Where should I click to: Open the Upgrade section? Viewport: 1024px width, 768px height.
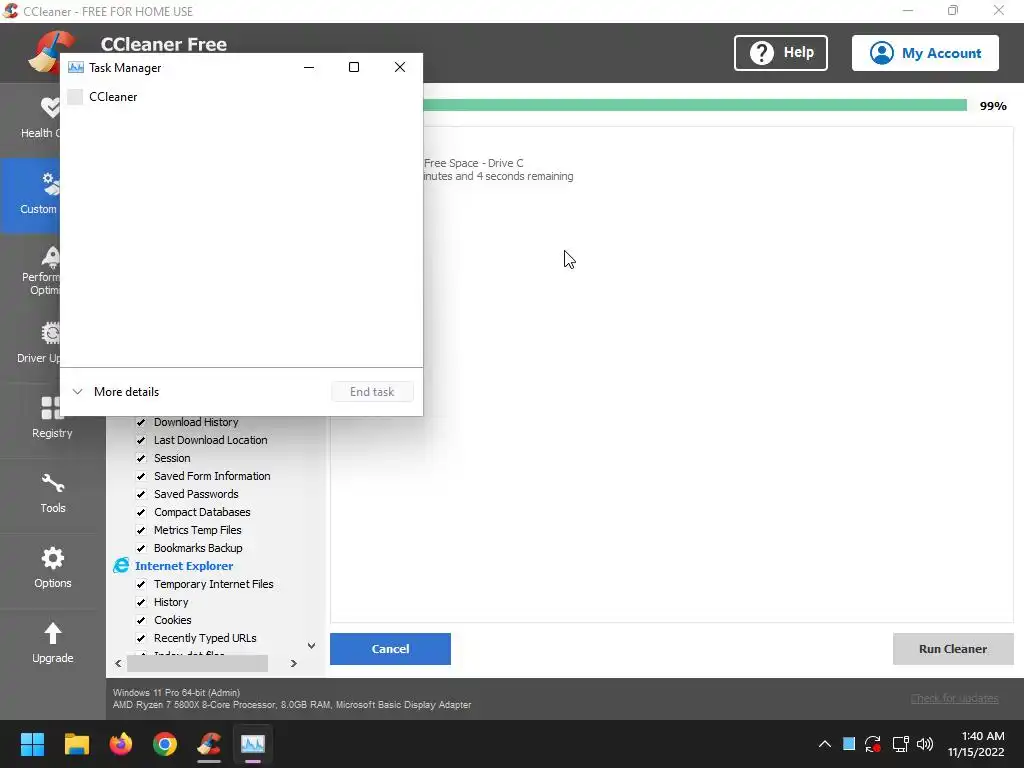[52, 644]
